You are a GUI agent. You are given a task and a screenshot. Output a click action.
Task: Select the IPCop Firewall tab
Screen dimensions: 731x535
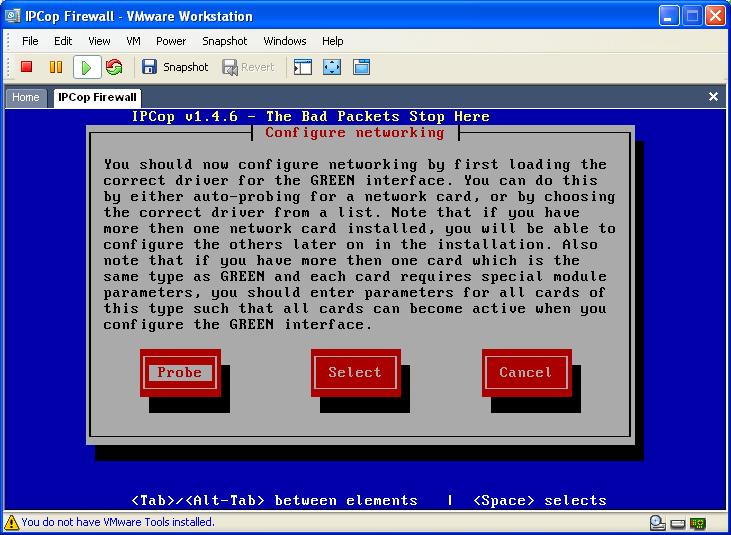(97, 97)
